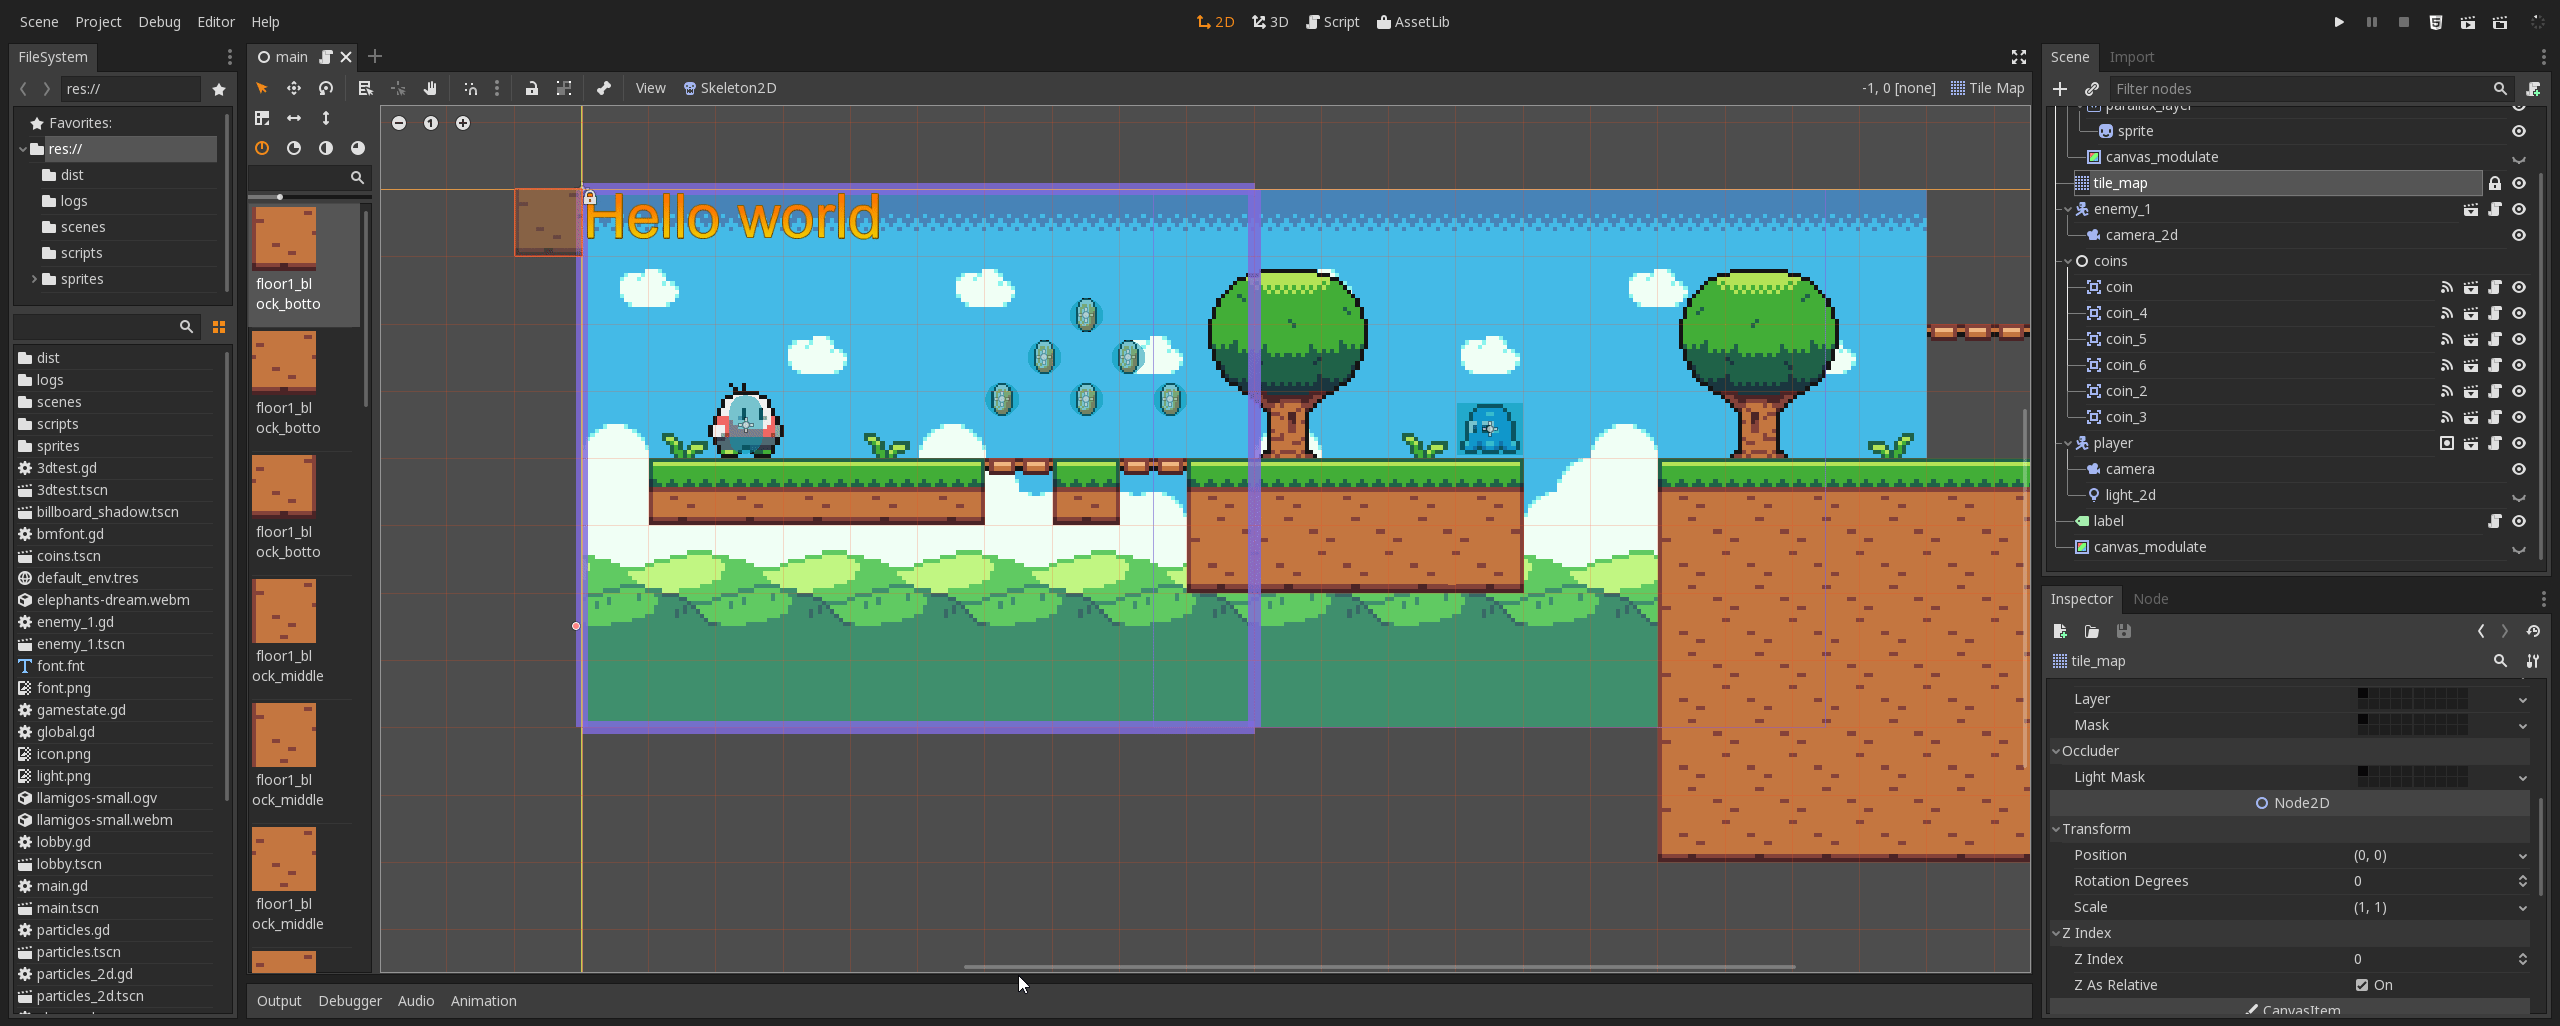Open the Project menu

coord(98,22)
